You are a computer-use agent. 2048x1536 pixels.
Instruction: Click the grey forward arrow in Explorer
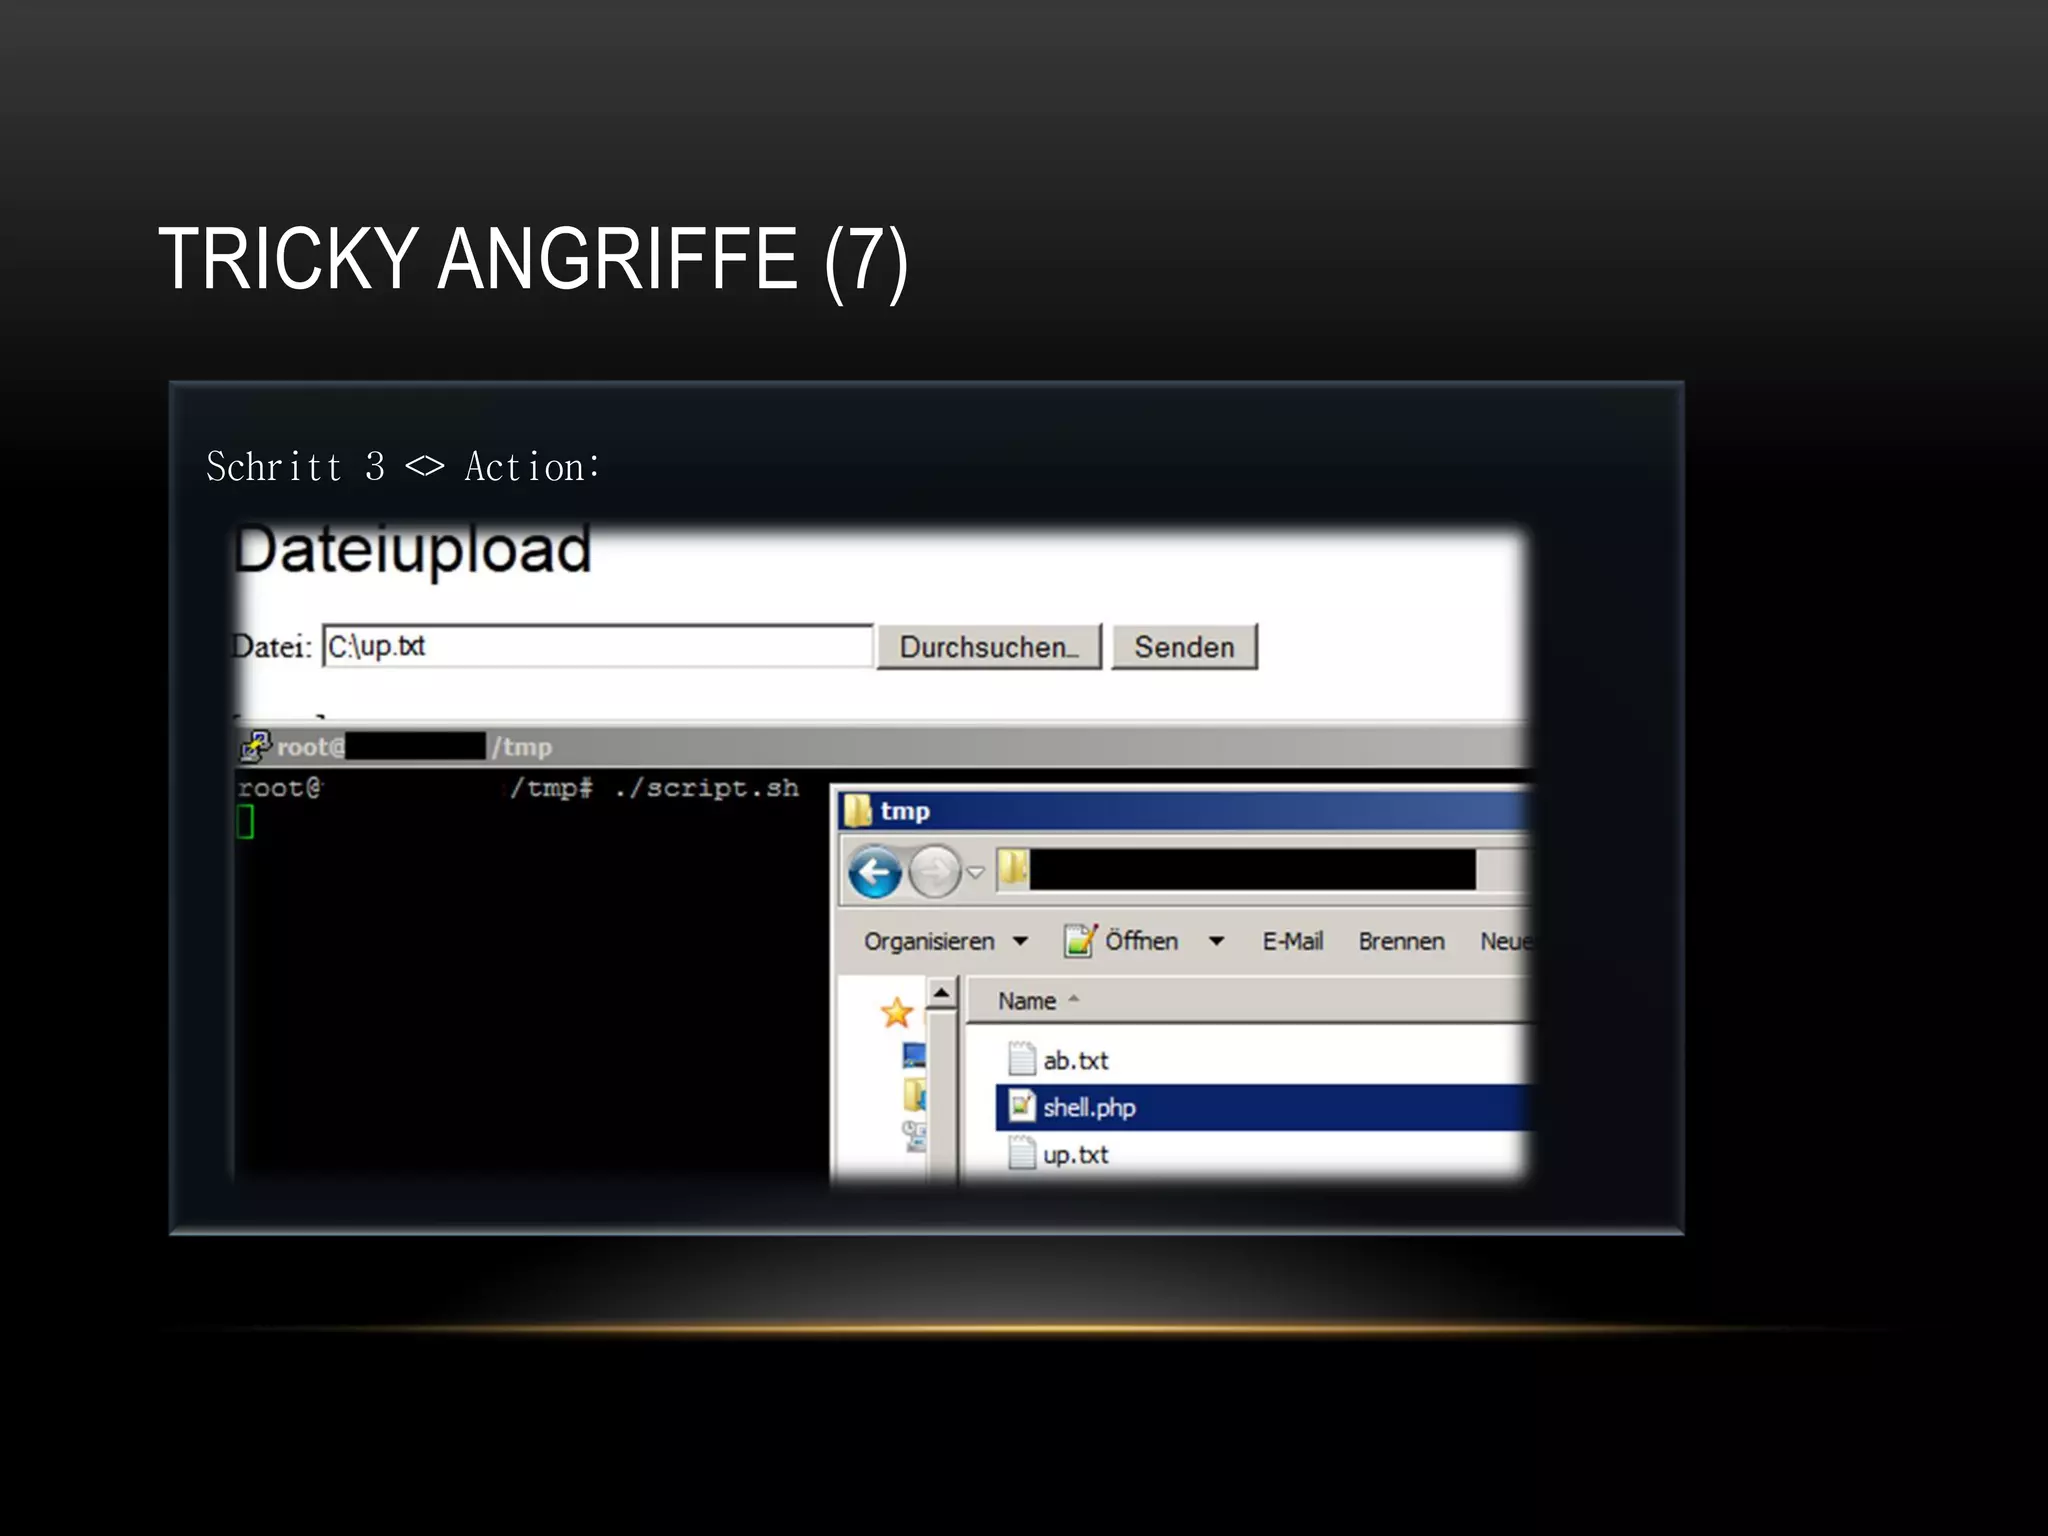tap(935, 873)
